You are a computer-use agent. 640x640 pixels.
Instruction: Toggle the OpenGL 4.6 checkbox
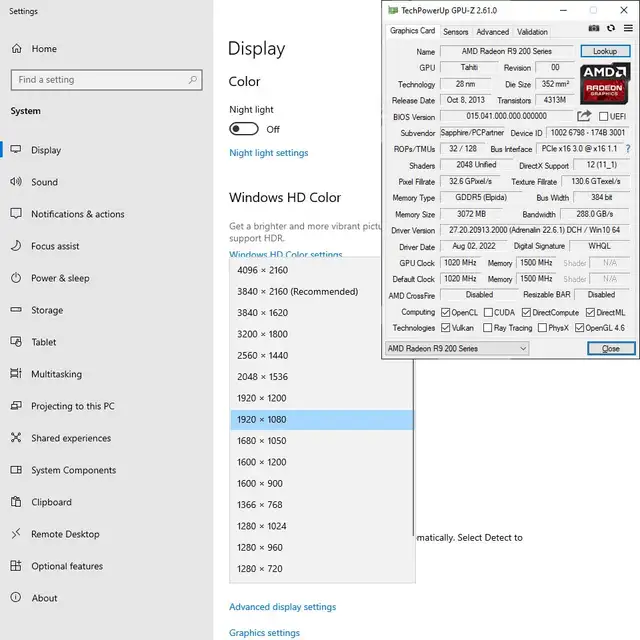tap(579, 328)
